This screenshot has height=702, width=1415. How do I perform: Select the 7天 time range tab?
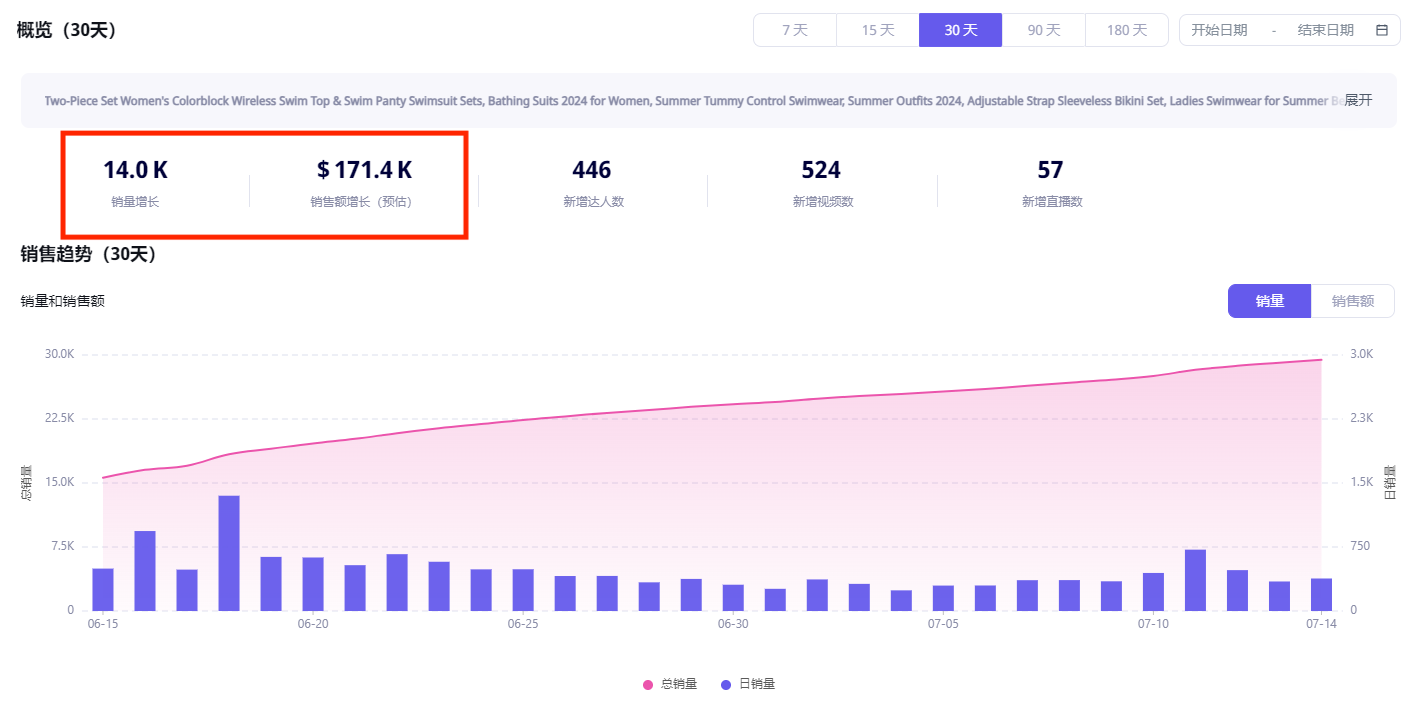tap(795, 30)
